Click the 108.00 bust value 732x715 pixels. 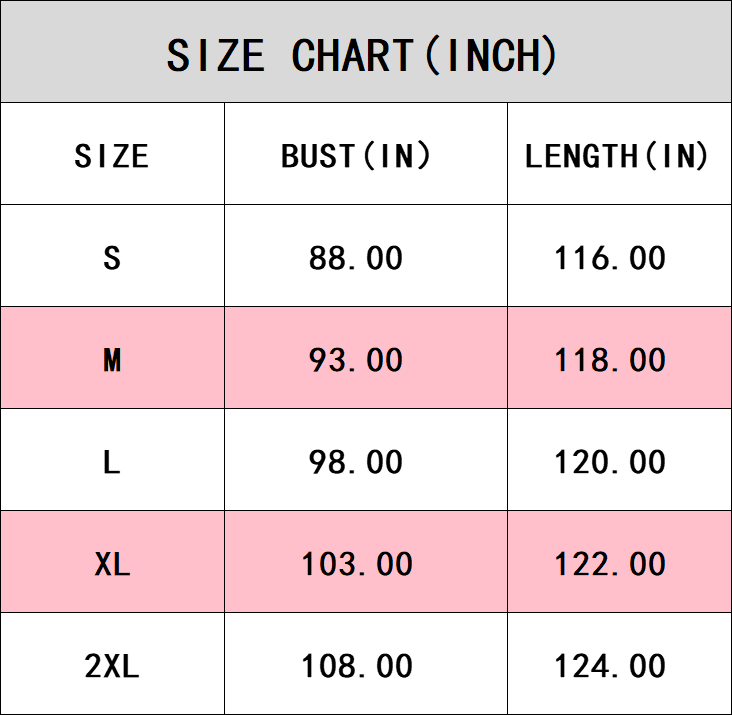(357, 666)
